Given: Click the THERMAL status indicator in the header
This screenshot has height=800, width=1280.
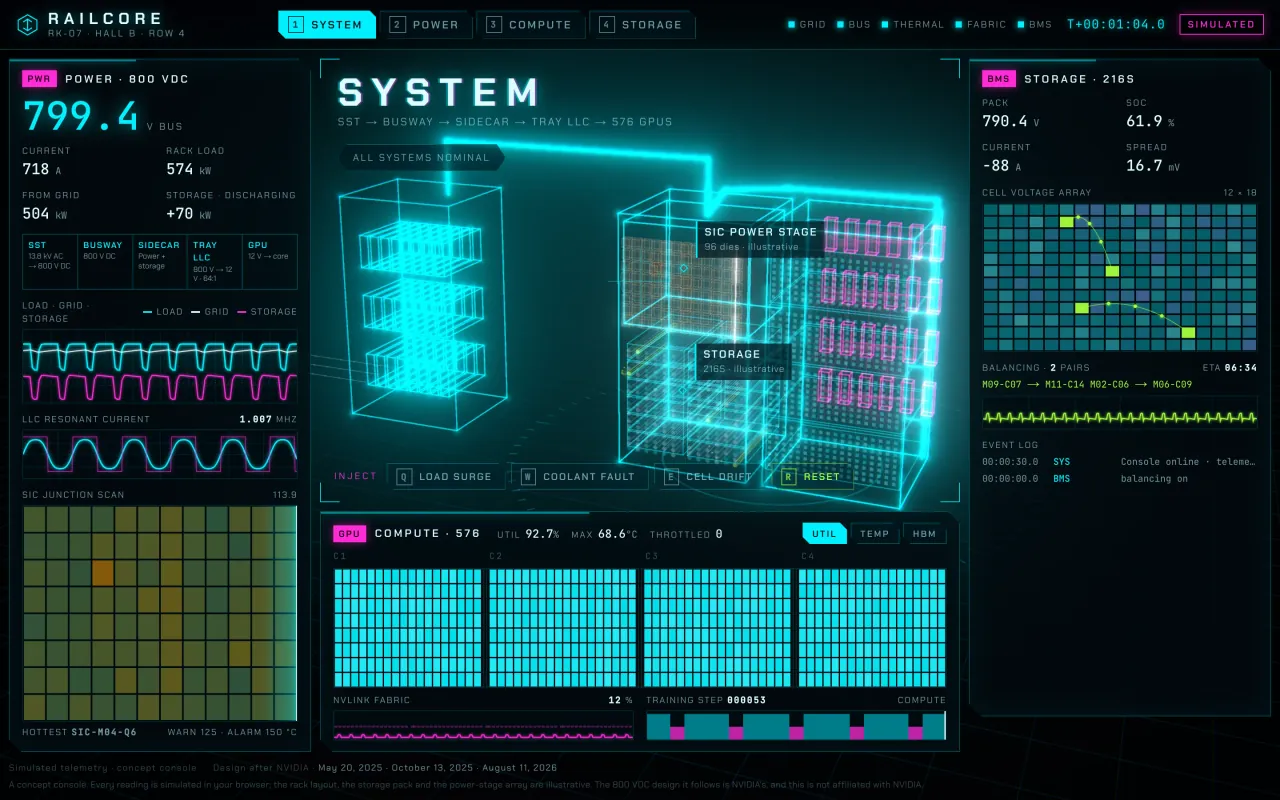Looking at the screenshot, I should click(x=913, y=24).
